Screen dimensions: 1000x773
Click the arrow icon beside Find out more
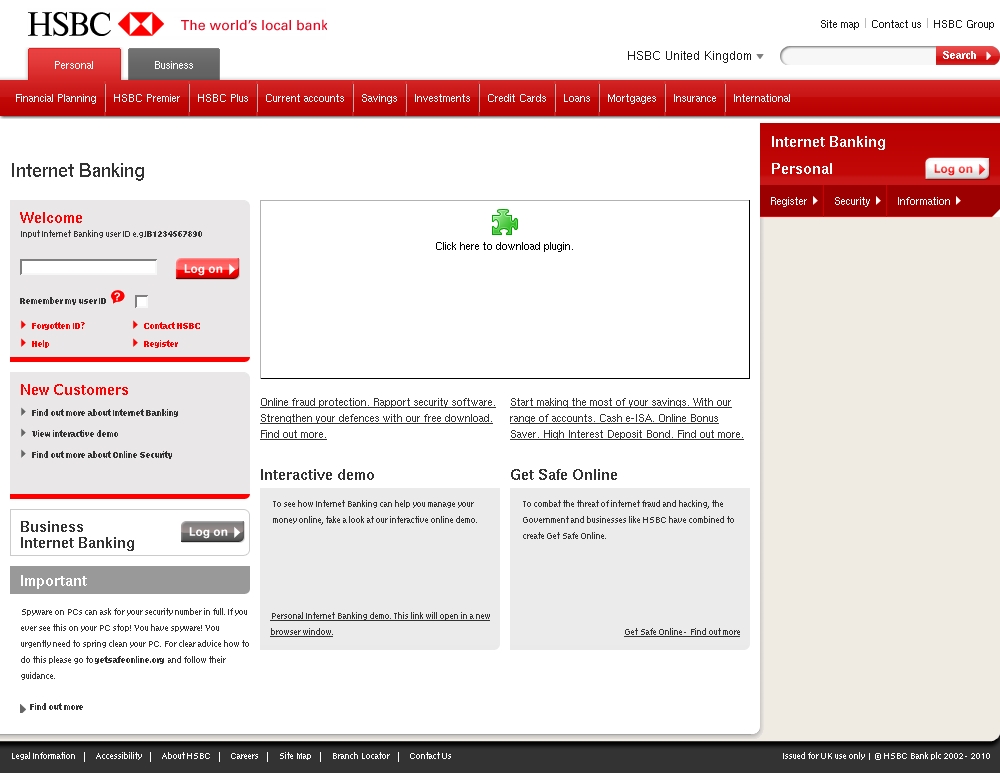pos(23,708)
